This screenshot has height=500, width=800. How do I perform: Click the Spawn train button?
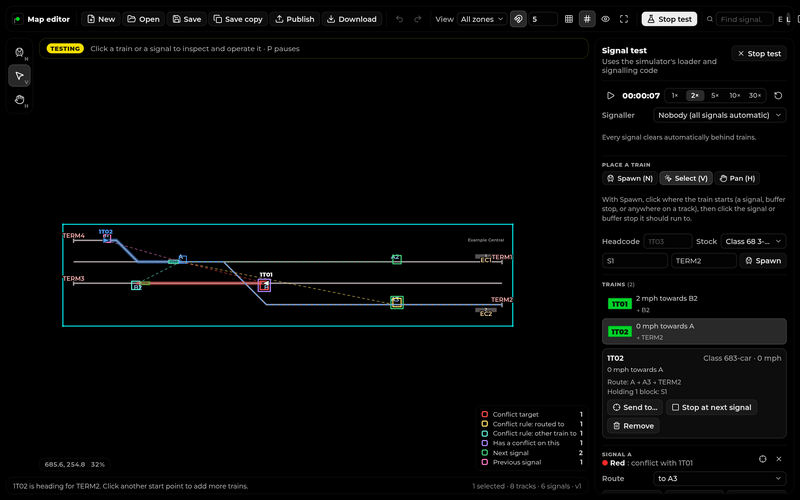pyautogui.click(x=763, y=261)
